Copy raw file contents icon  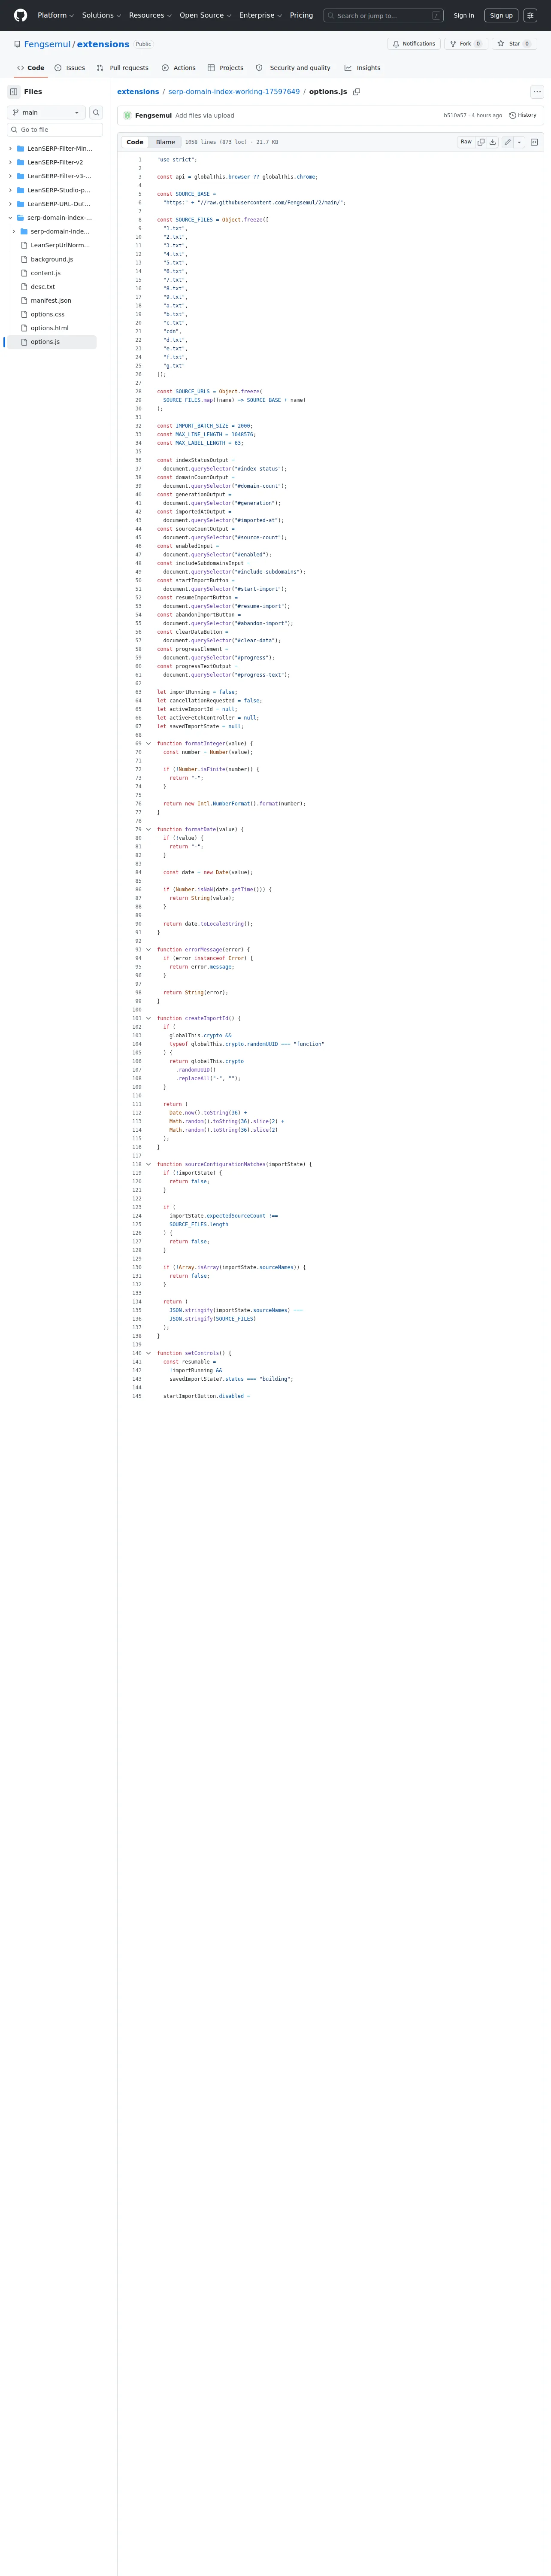pos(481,142)
